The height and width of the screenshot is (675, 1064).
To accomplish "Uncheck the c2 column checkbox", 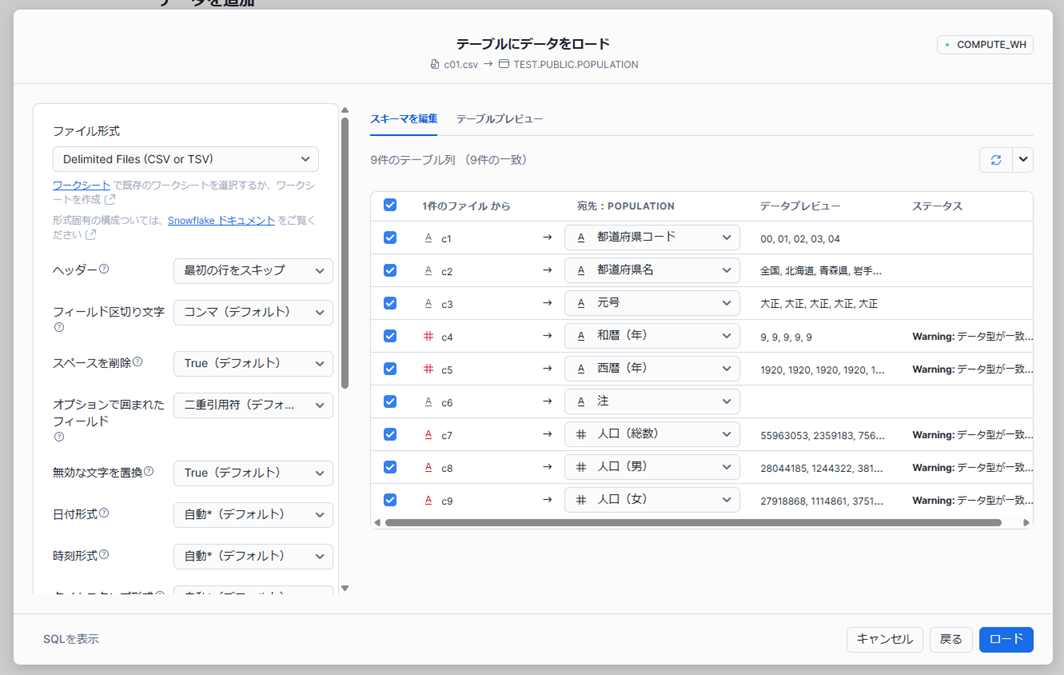I will (390, 270).
